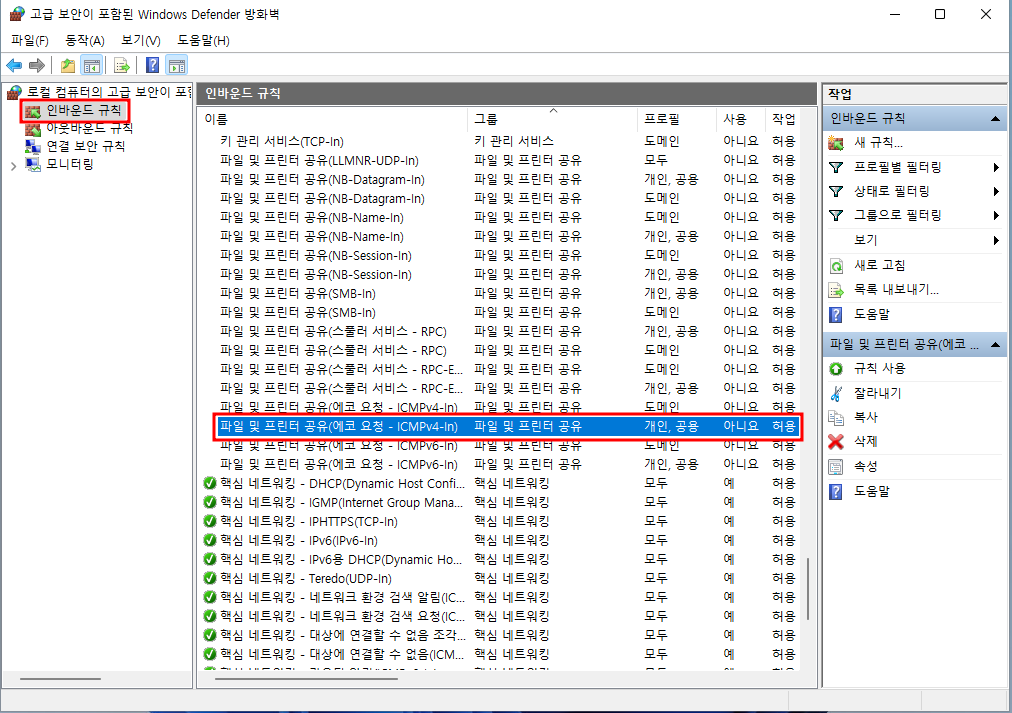Click the 속성 properties icon
The height and width of the screenshot is (713, 1012).
pos(836,467)
